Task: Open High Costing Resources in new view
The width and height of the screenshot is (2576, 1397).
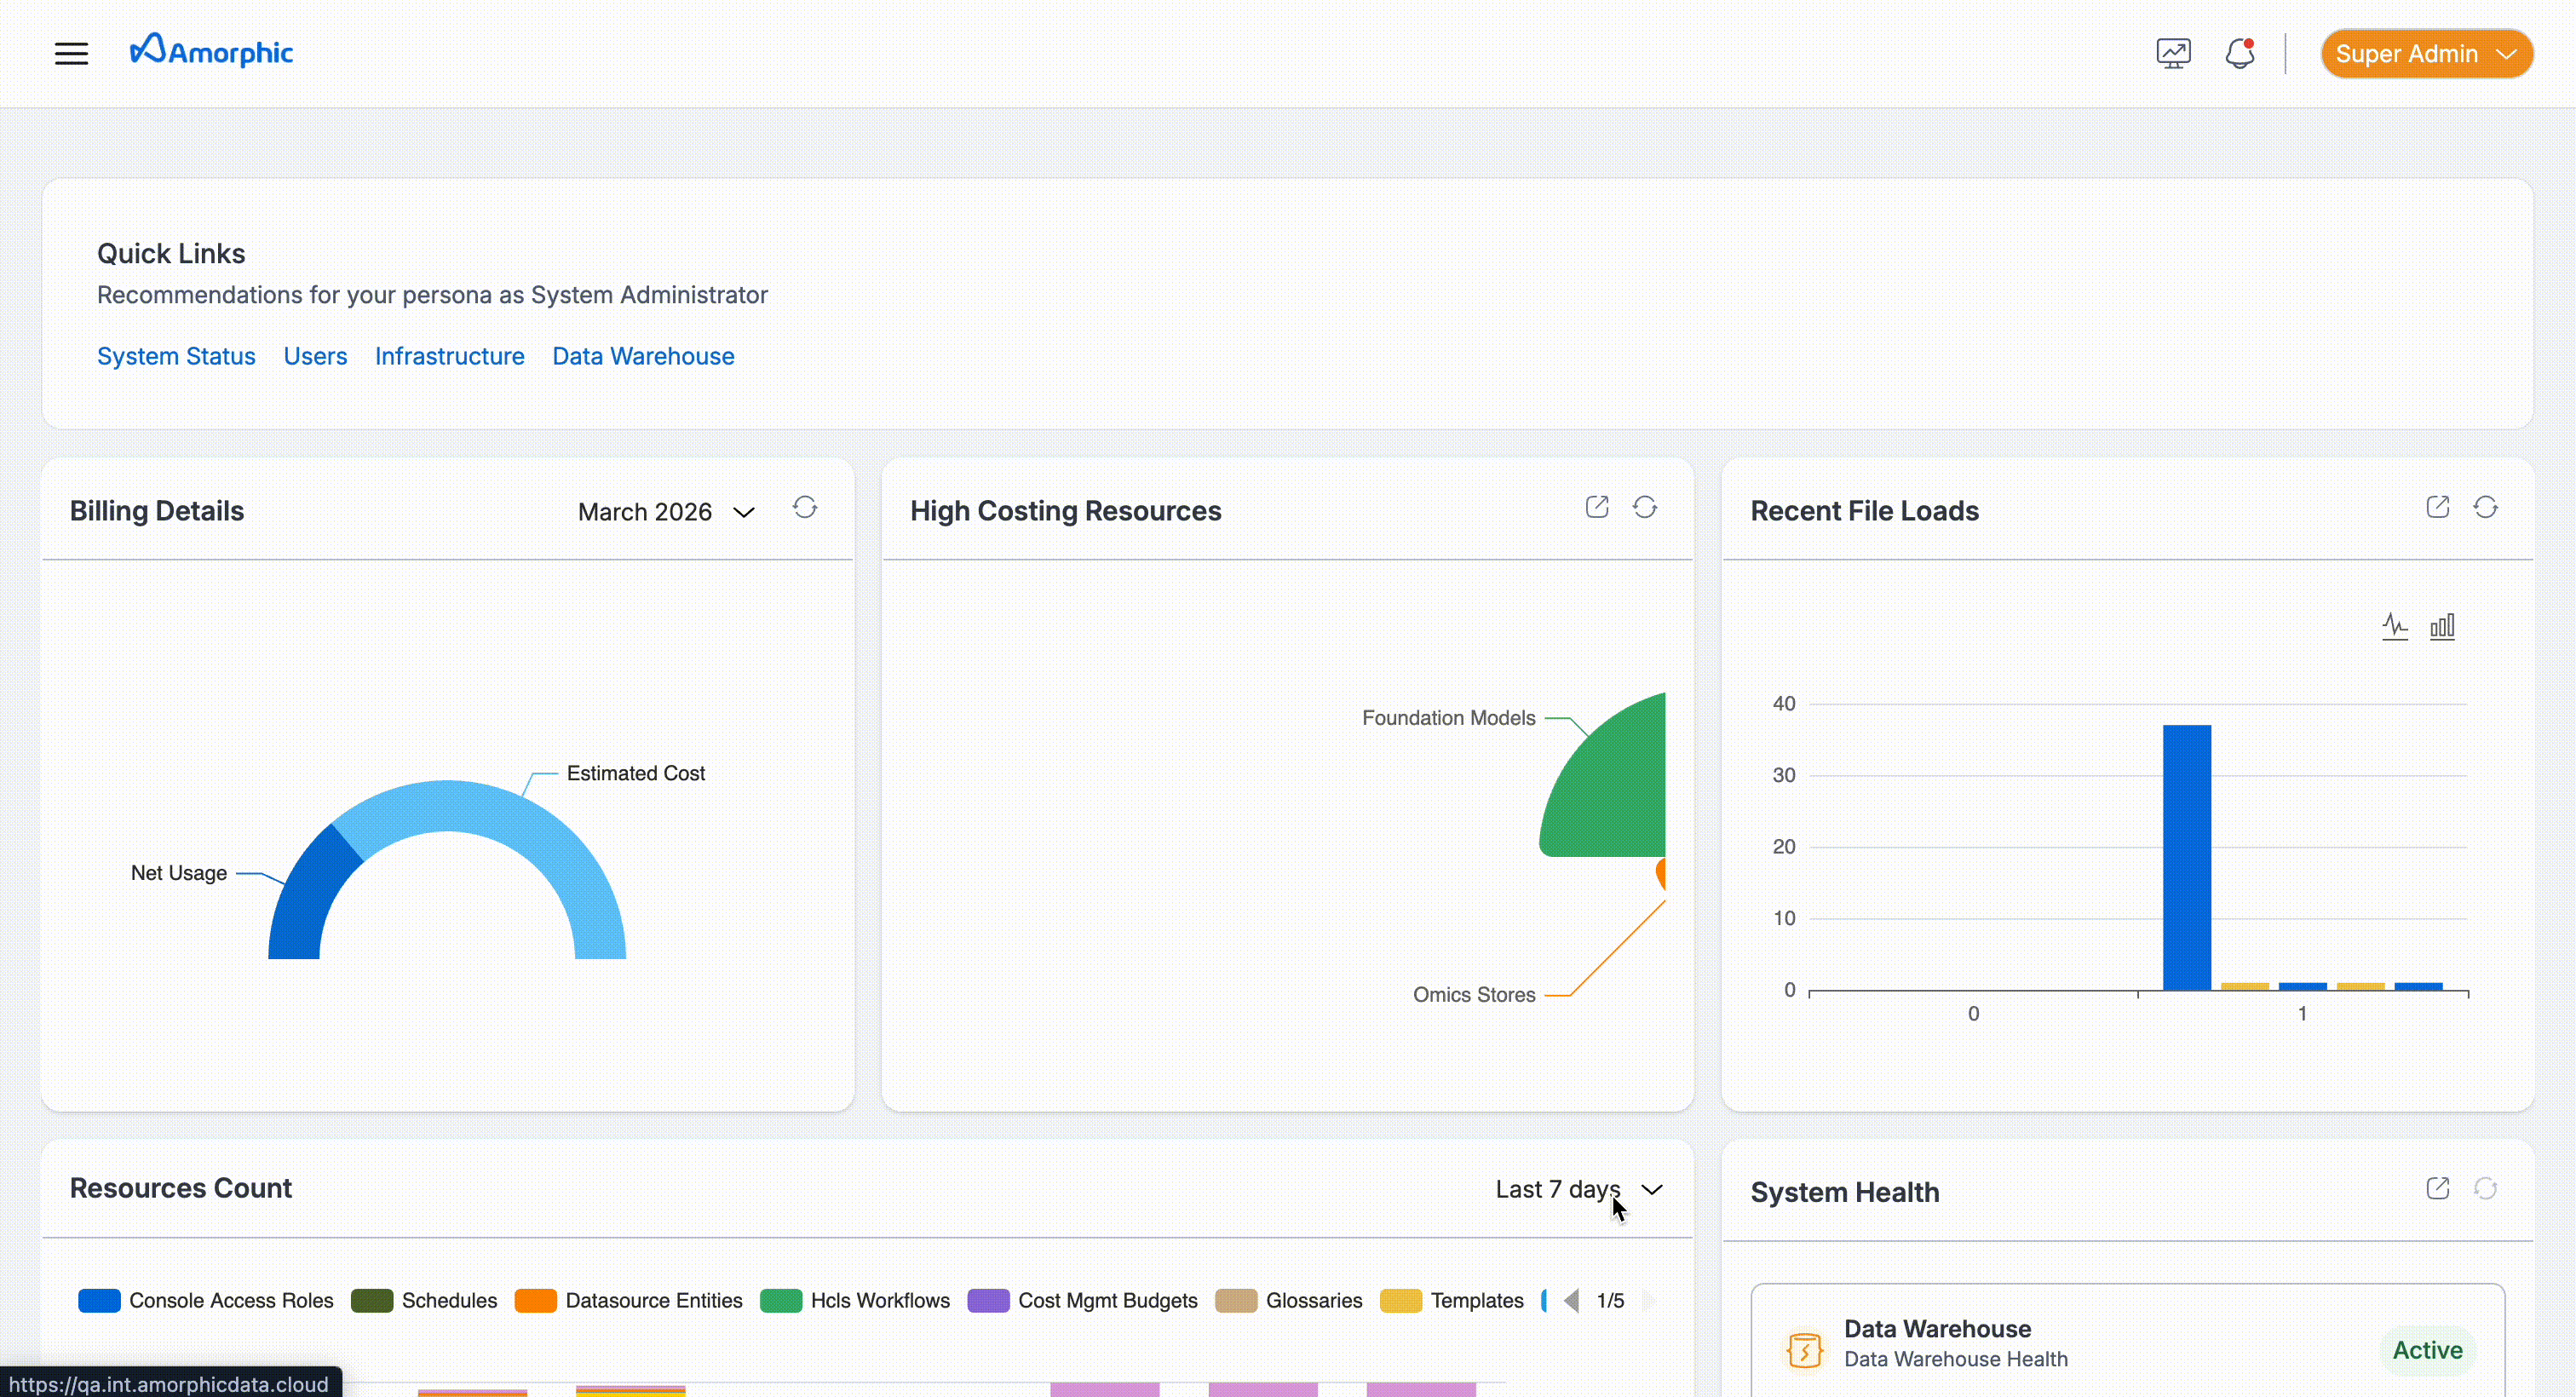Action: click(x=1597, y=507)
